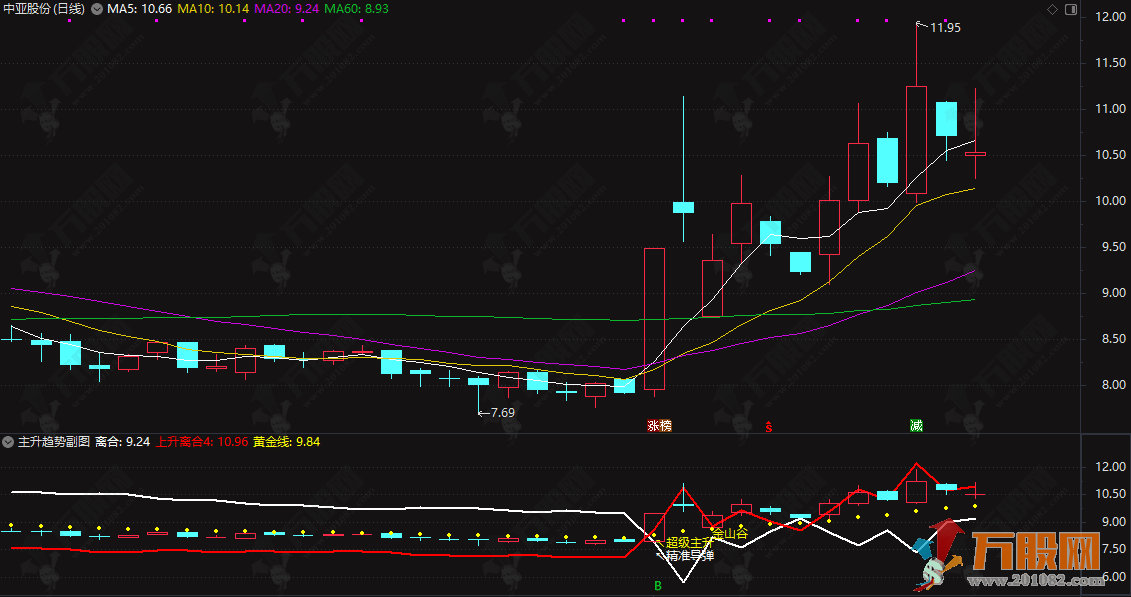Viewport: 1131px width, 597px height.
Task: Select the MA5 indicator label
Action: (139, 9)
